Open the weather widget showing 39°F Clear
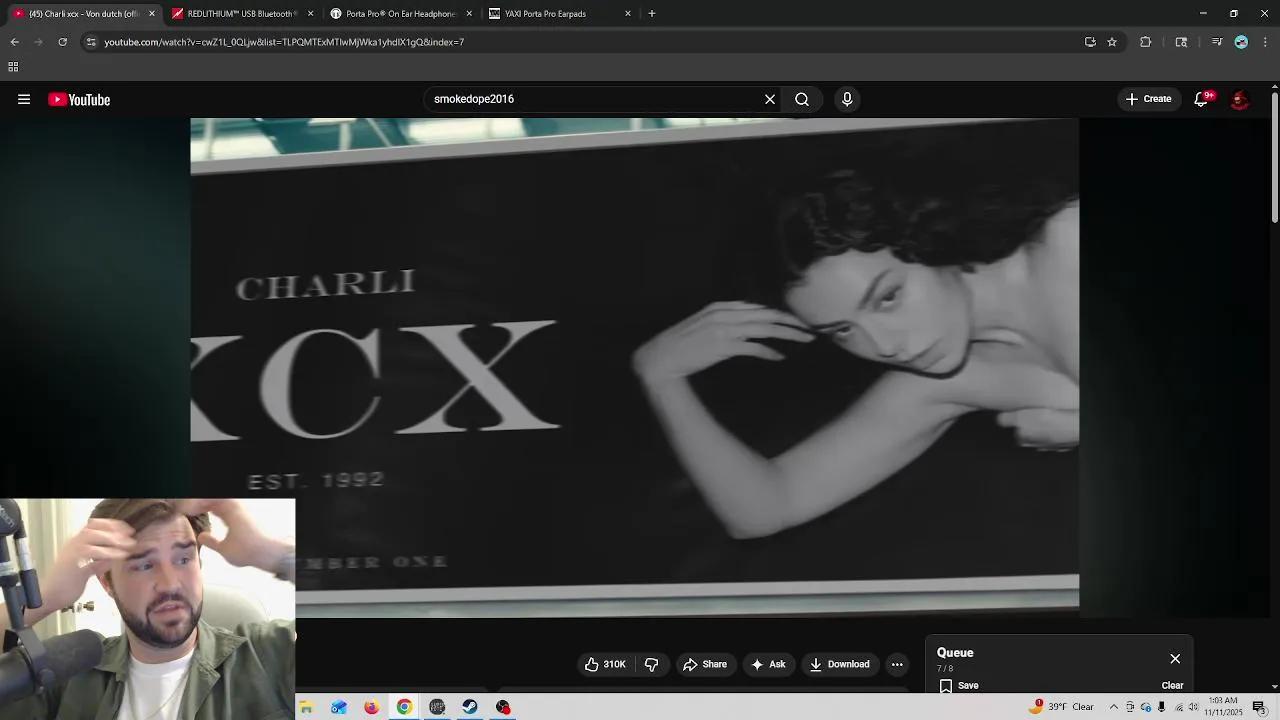1280x720 pixels. (1062, 707)
